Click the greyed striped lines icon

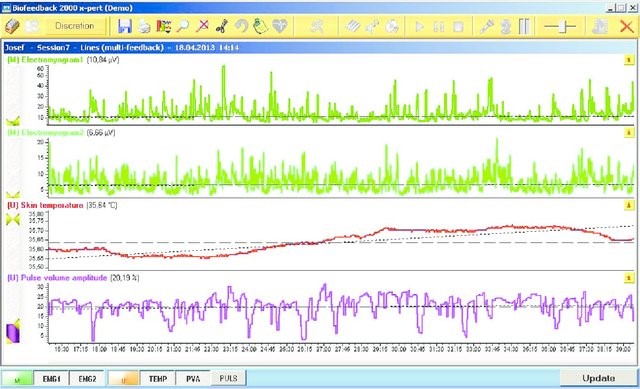pyautogui.click(x=353, y=27)
